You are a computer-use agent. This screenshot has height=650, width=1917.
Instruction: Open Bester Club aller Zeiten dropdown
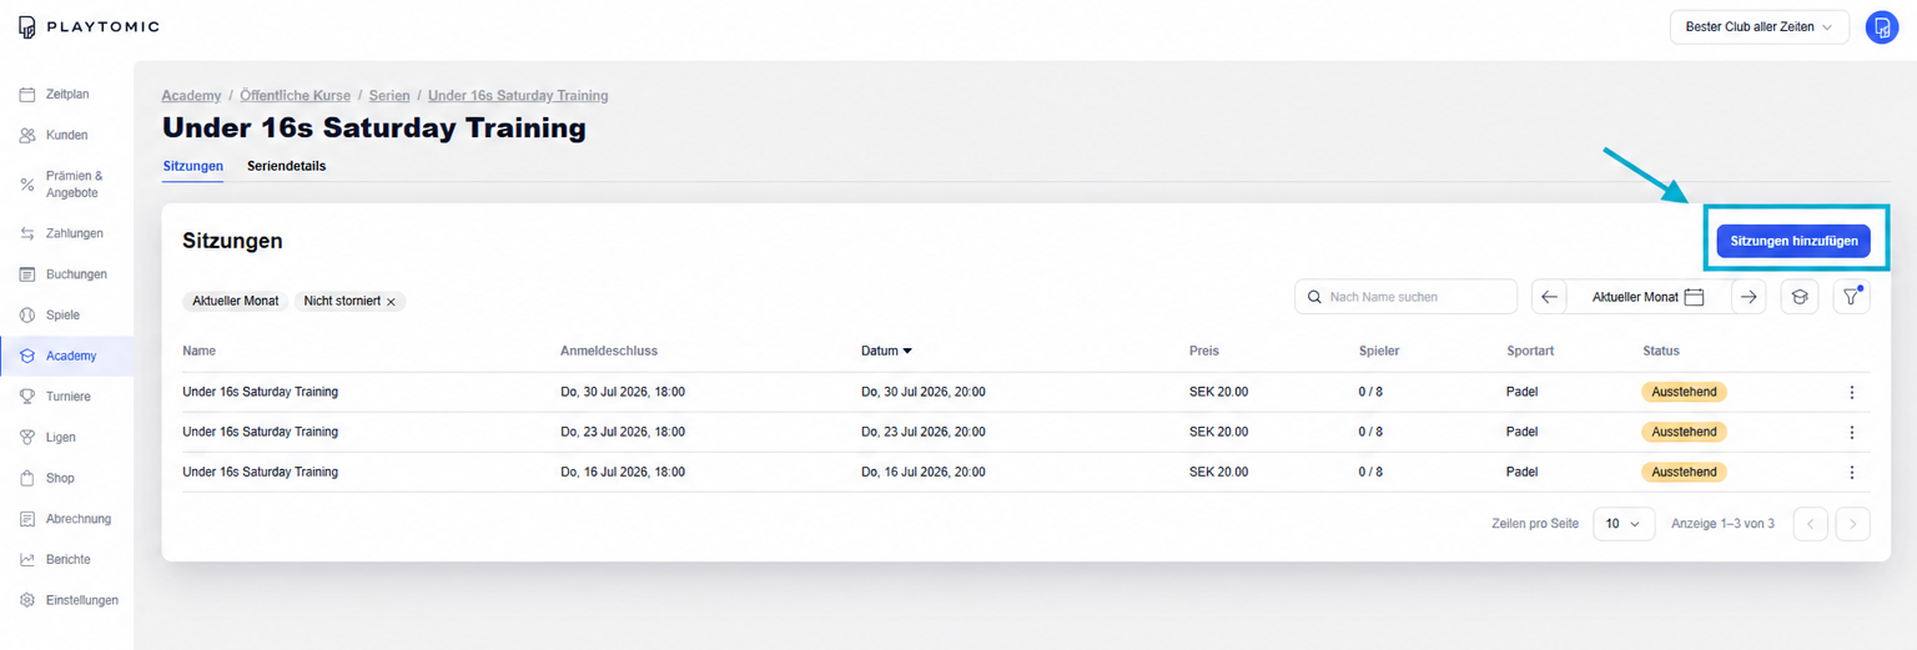click(x=1758, y=27)
